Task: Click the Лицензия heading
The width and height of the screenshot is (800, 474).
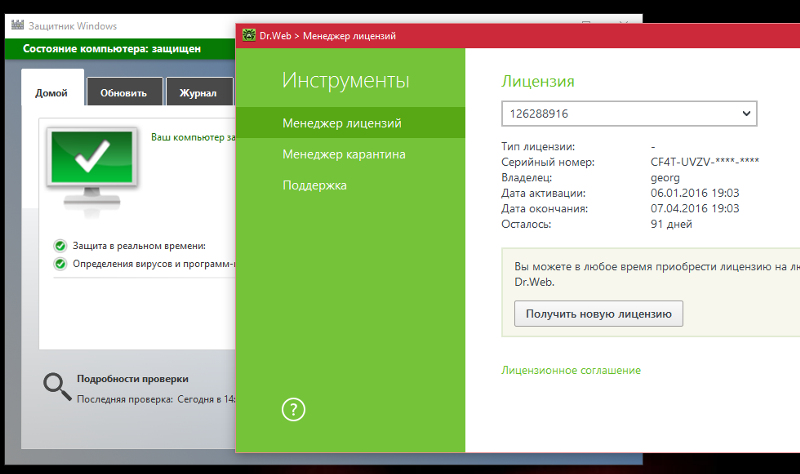Action: [x=538, y=81]
